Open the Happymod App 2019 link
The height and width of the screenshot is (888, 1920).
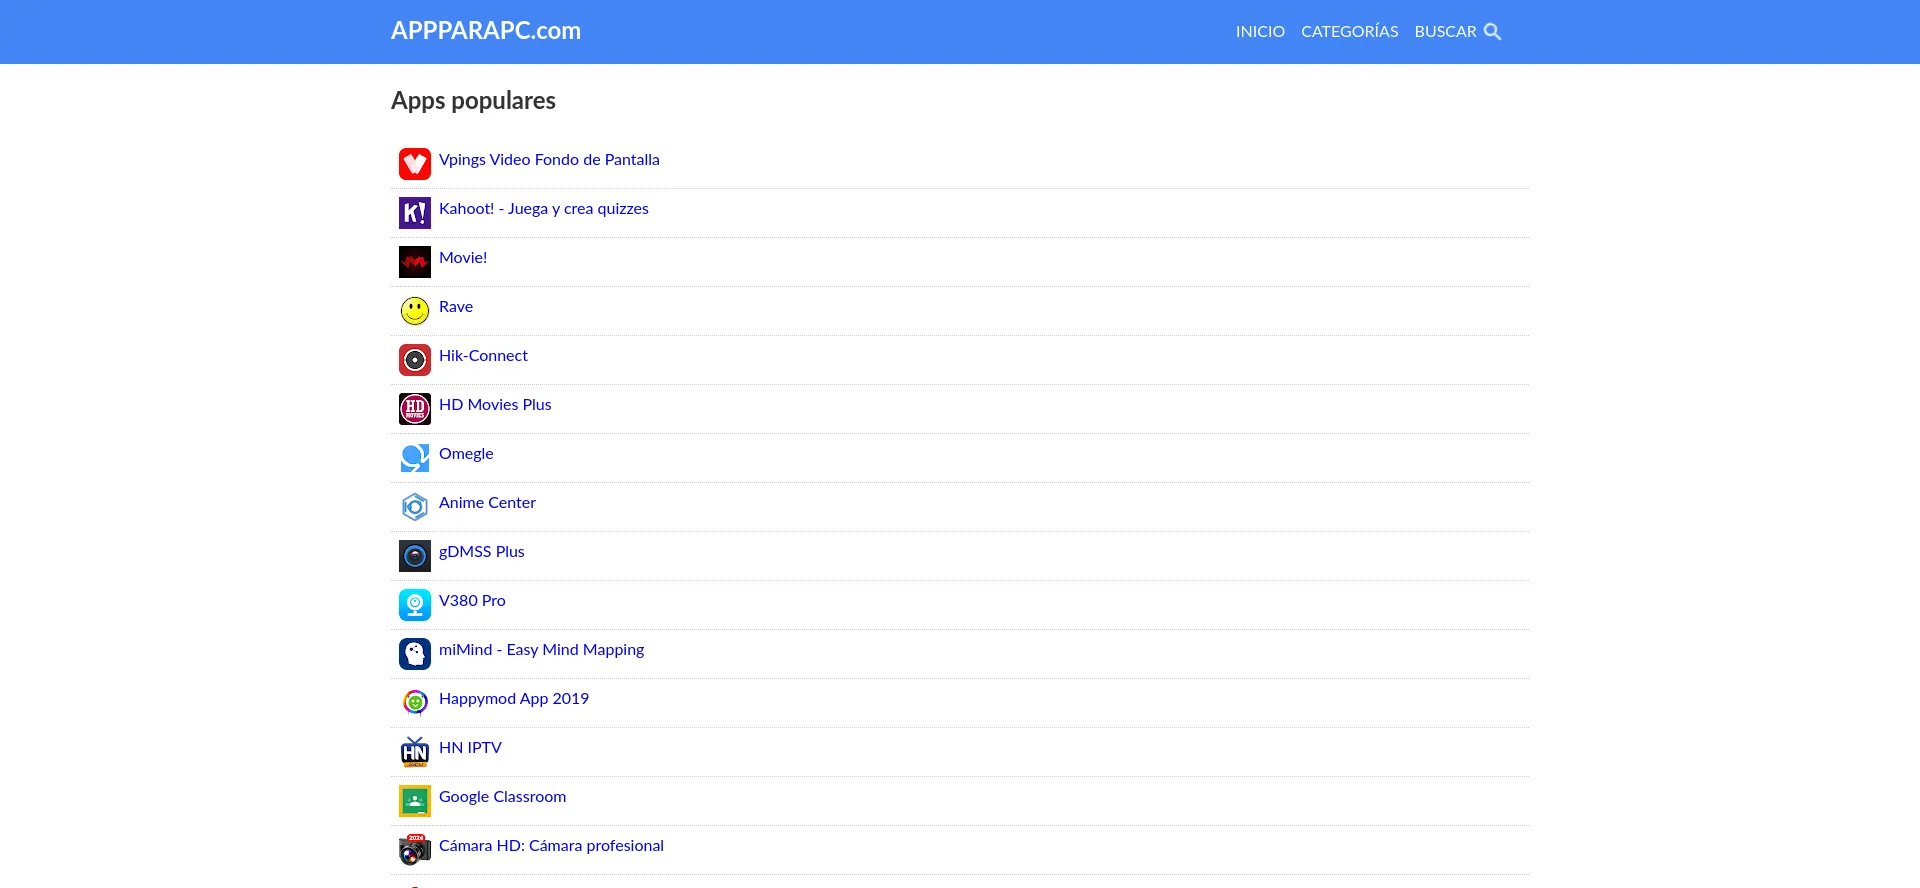514,699
